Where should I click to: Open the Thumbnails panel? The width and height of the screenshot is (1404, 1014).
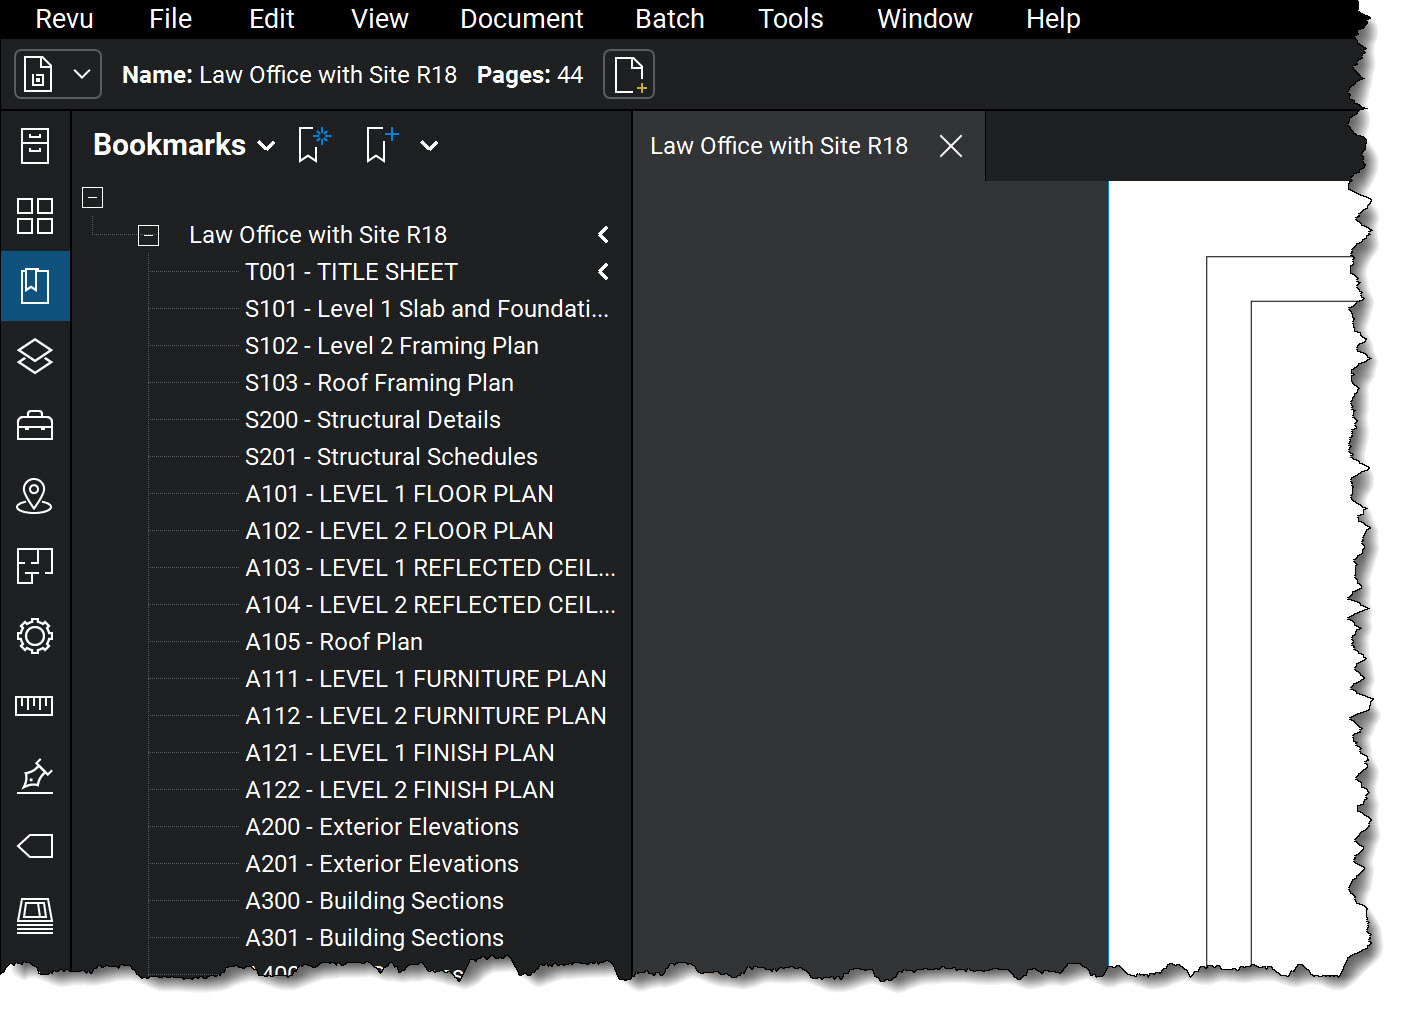pos(35,216)
